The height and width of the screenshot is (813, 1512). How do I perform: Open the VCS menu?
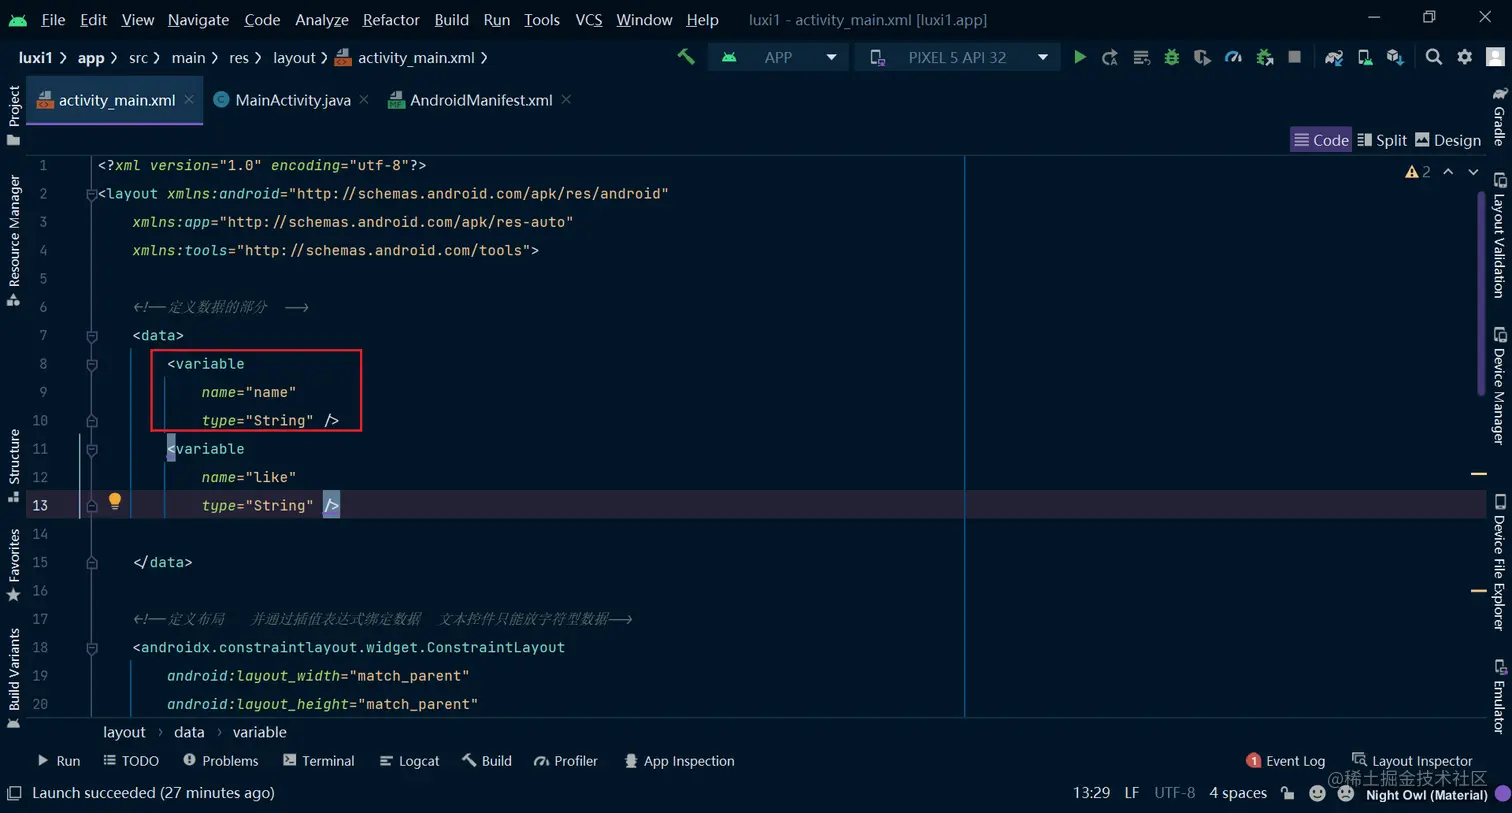click(589, 20)
